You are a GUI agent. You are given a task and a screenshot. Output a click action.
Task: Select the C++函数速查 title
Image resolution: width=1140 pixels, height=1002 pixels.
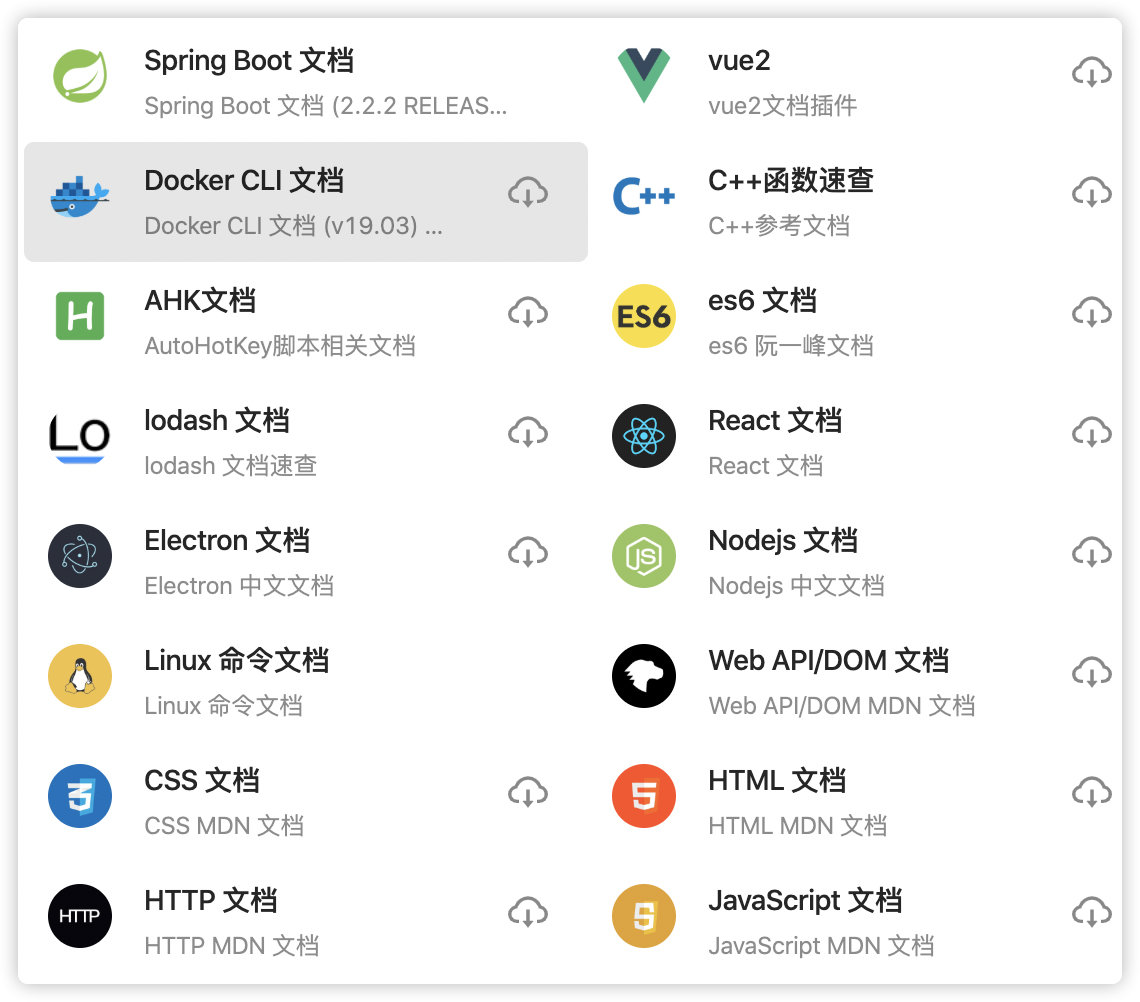(790, 180)
